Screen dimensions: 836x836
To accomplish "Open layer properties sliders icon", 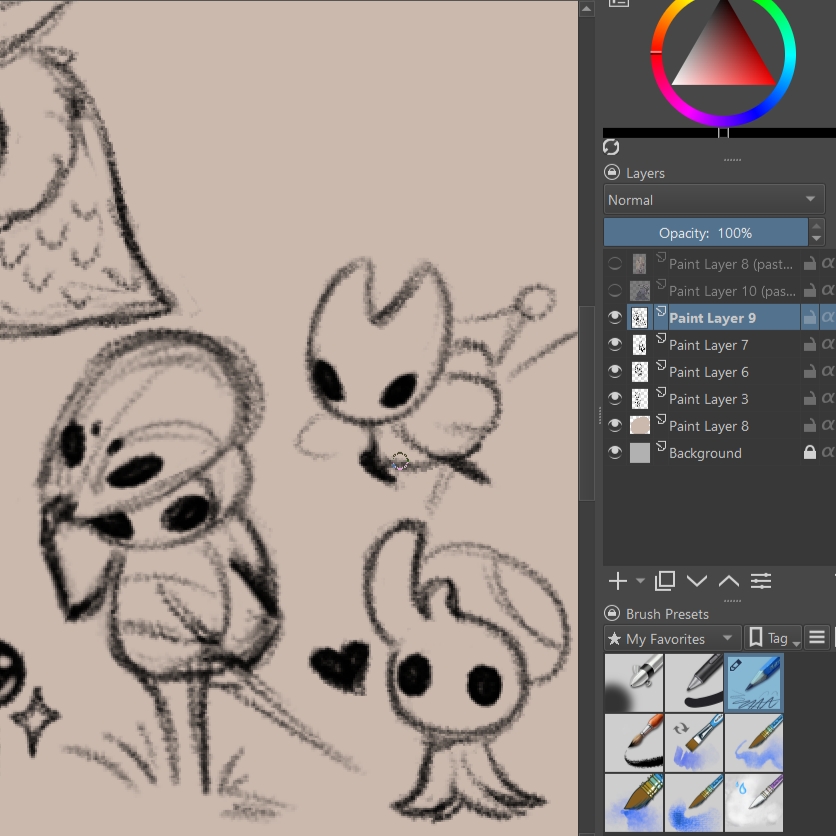I will coord(761,581).
